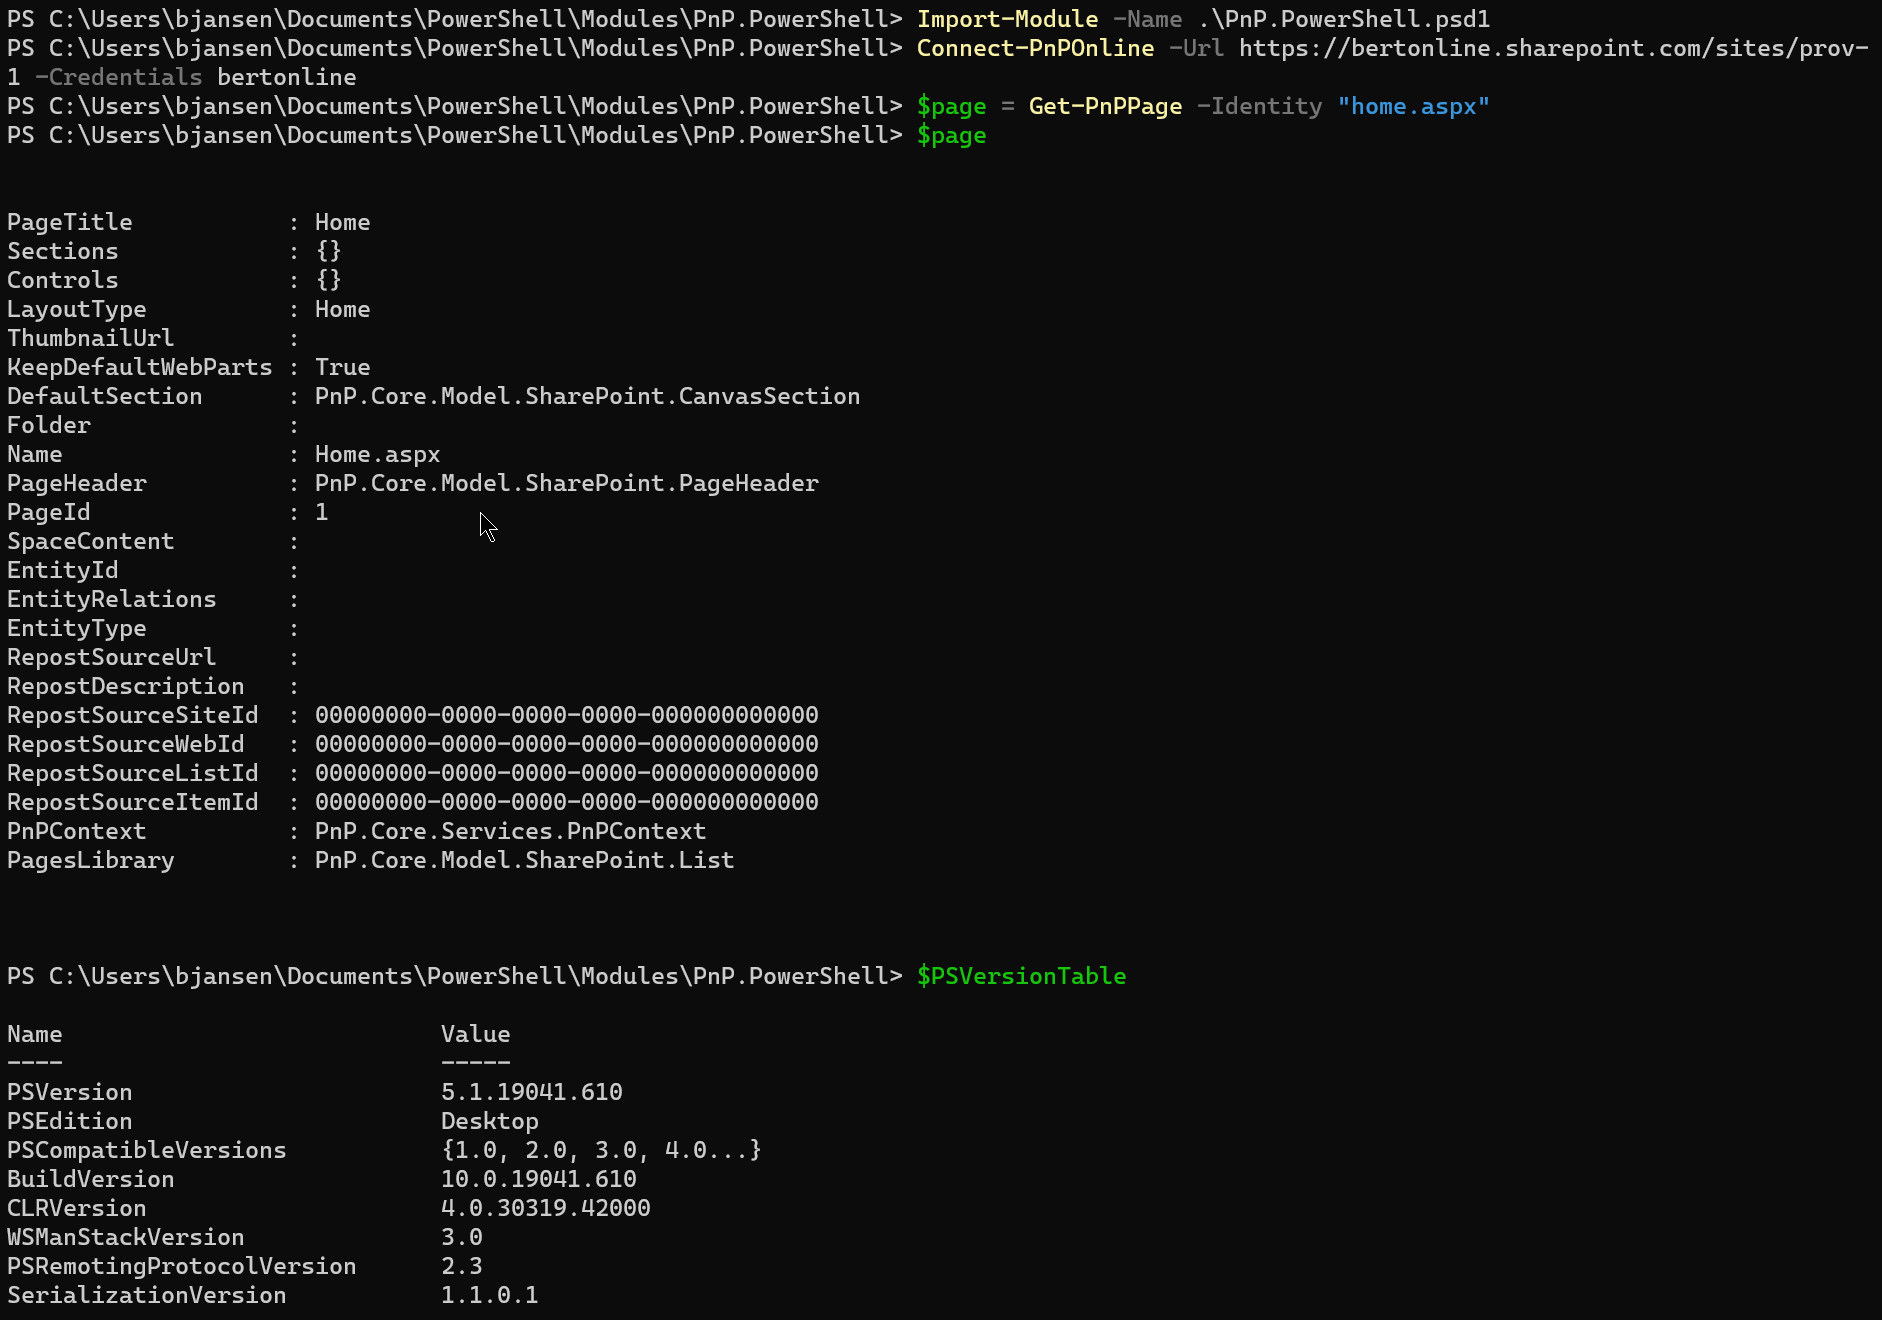The width and height of the screenshot is (1882, 1320).
Task: Select the bertonline credentials argument
Action: (x=285, y=76)
